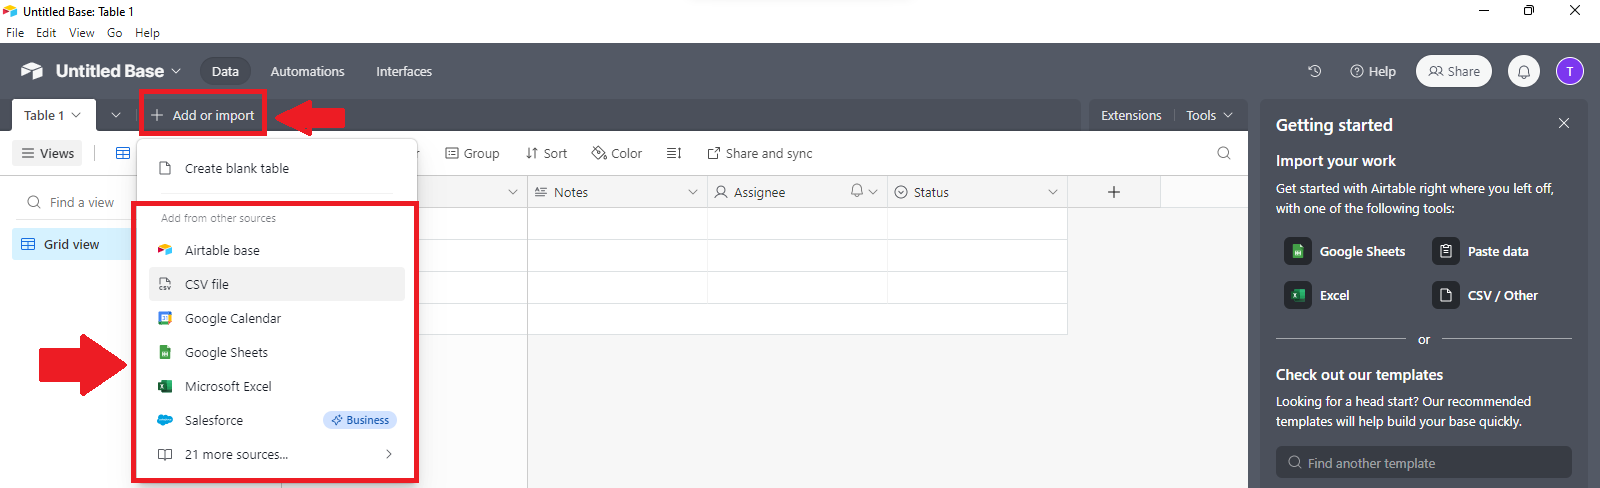Image resolution: width=1600 pixels, height=488 pixels.
Task: Open the Help button
Action: [1373, 71]
